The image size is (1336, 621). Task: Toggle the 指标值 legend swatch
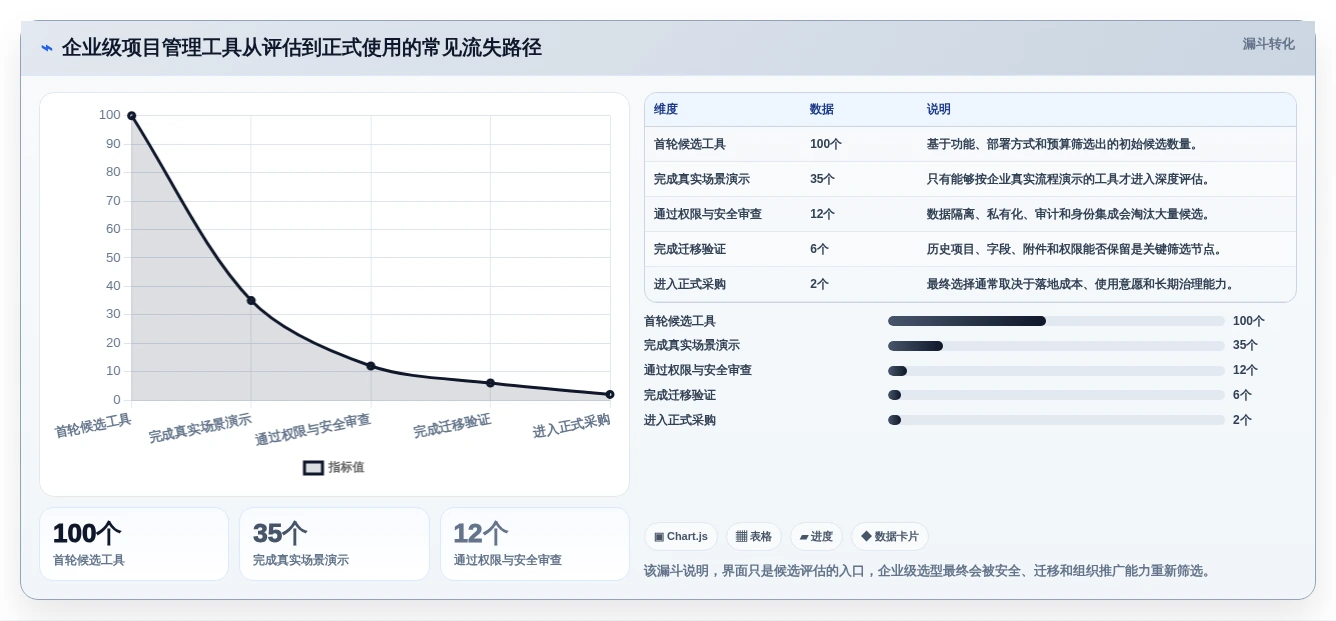(313, 467)
